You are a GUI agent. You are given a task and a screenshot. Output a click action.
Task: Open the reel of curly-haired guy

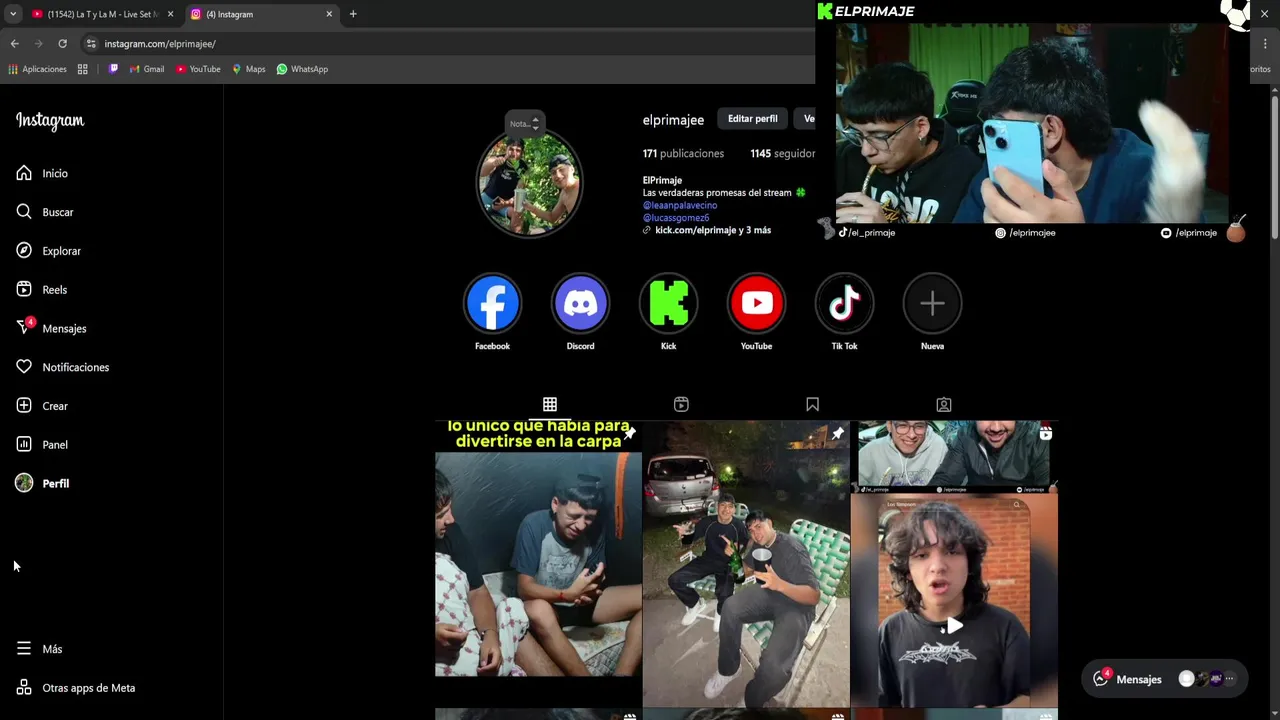click(954, 564)
